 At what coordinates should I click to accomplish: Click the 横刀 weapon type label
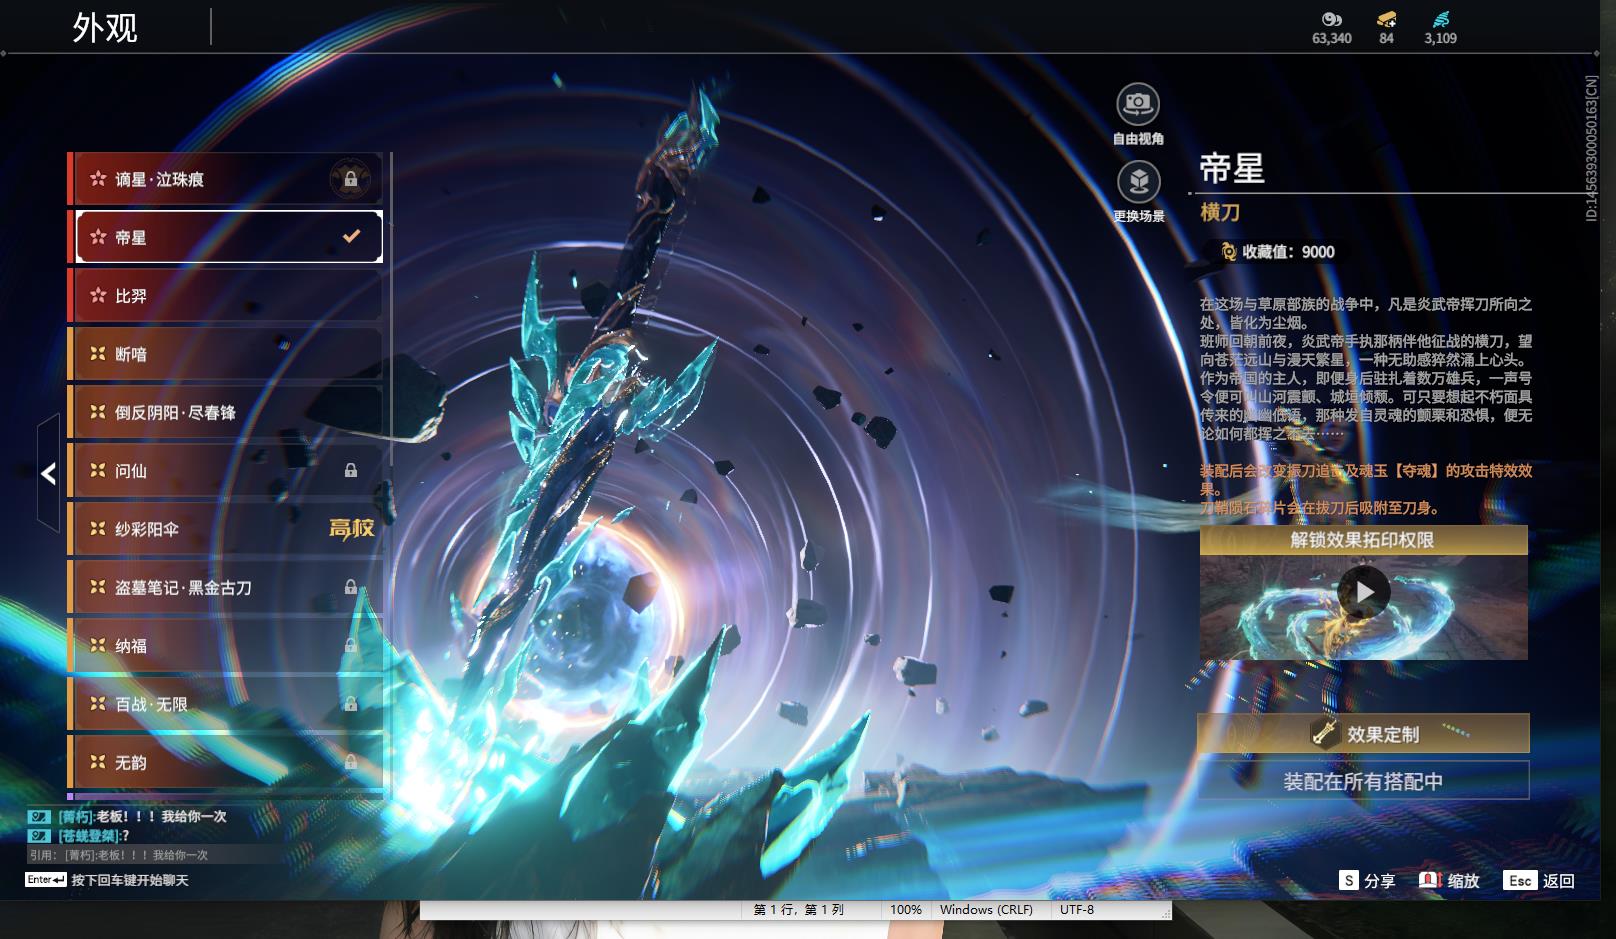point(1220,212)
